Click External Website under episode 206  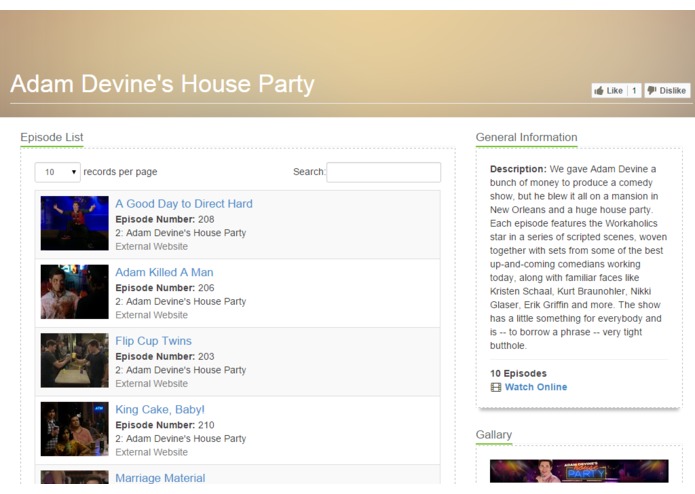[x=152, y=315]
